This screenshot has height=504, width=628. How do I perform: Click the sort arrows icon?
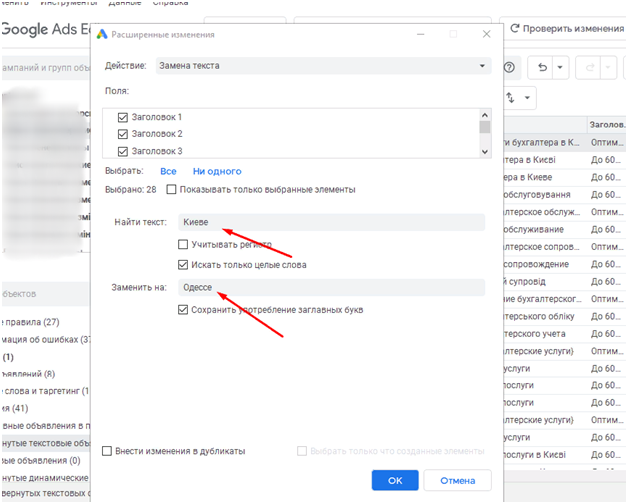510,97
